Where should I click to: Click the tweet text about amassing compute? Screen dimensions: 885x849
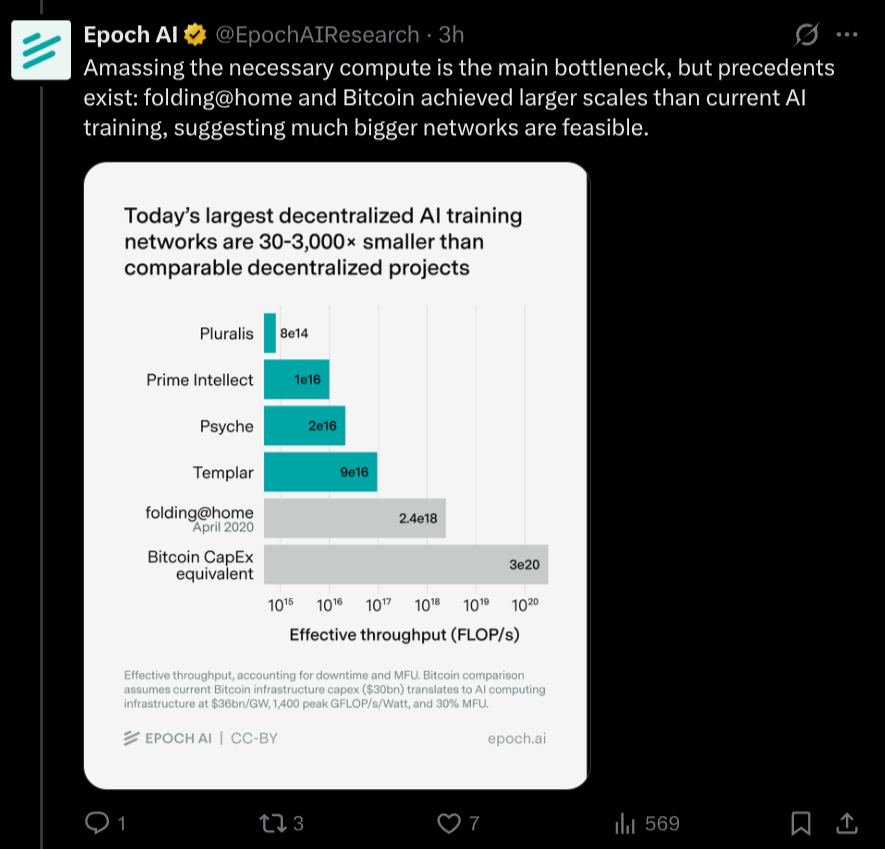(450, 98)
